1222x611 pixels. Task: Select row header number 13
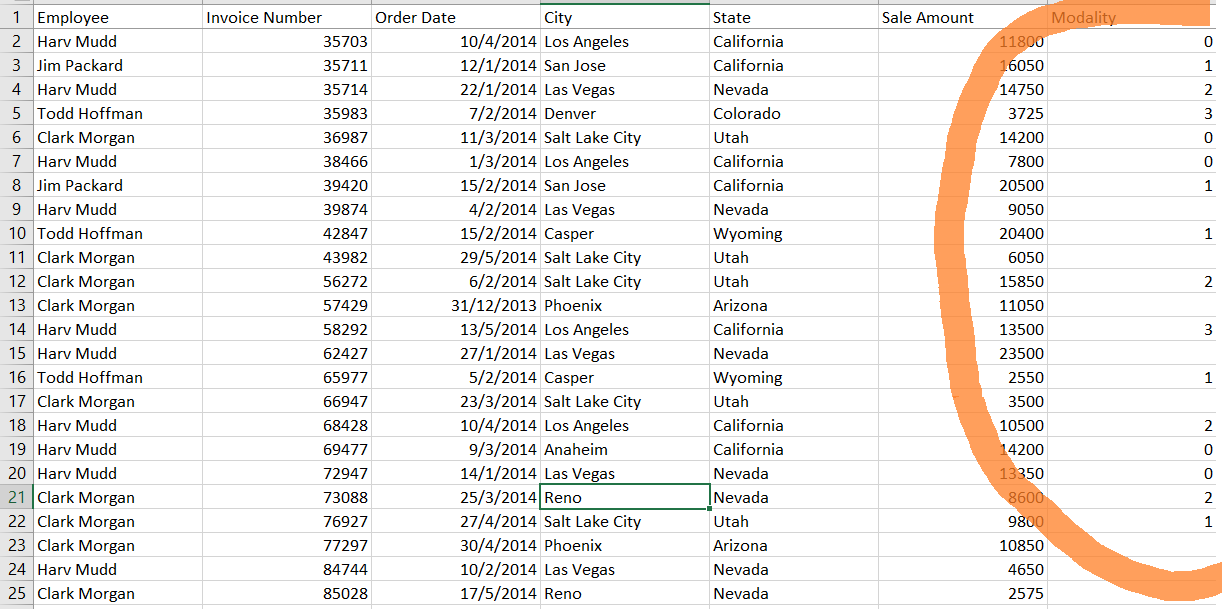(x=16, y=305)
